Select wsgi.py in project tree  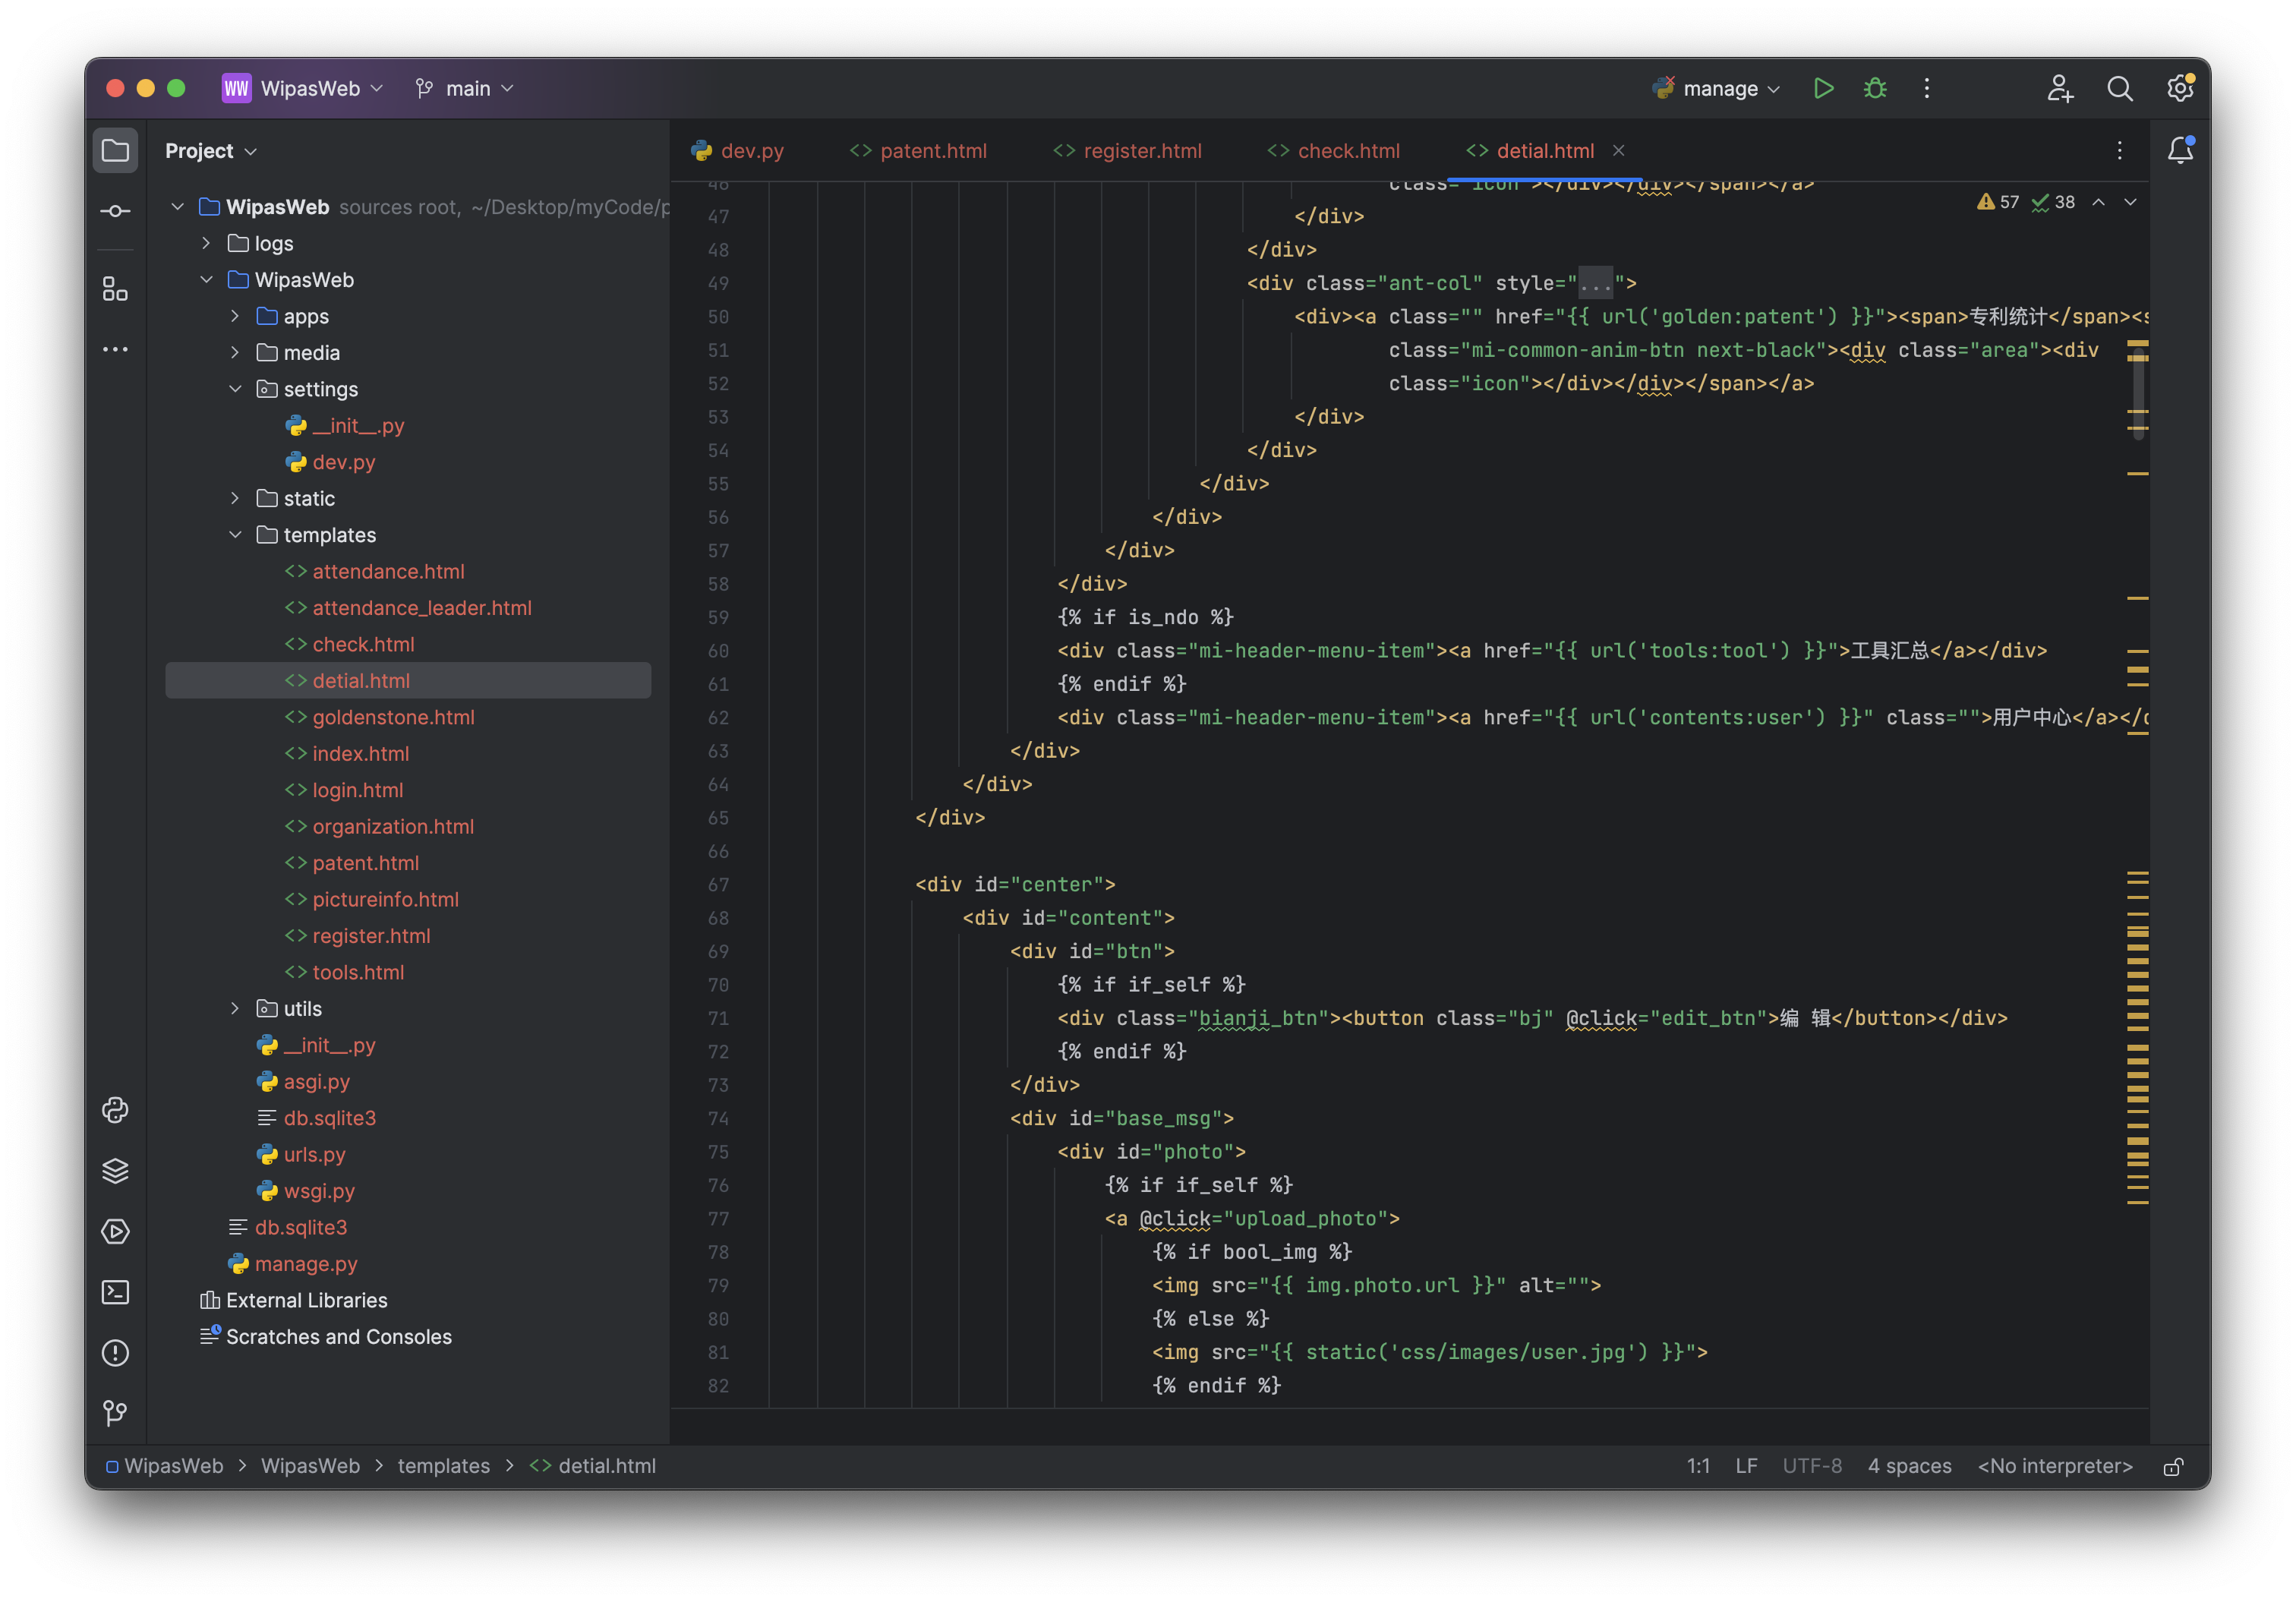[x=306, y=1191]
